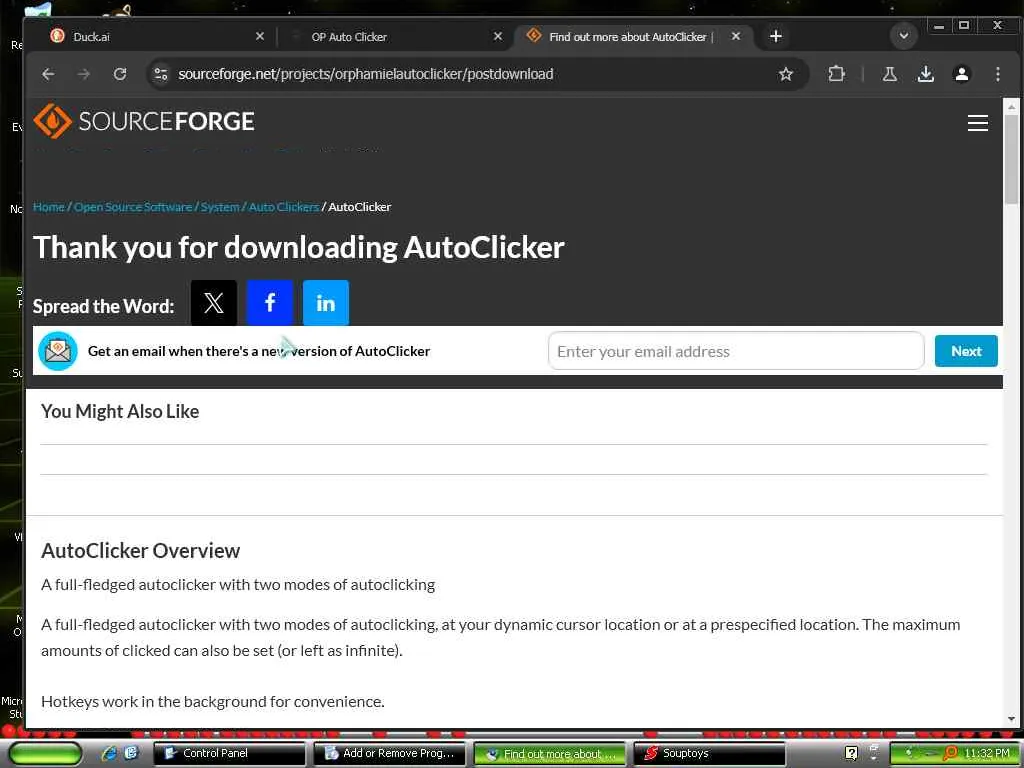The width and height of the screenshot is (1024, 768).
Task: Go back using the browser back arrow
Action: [x=48, y=74]
